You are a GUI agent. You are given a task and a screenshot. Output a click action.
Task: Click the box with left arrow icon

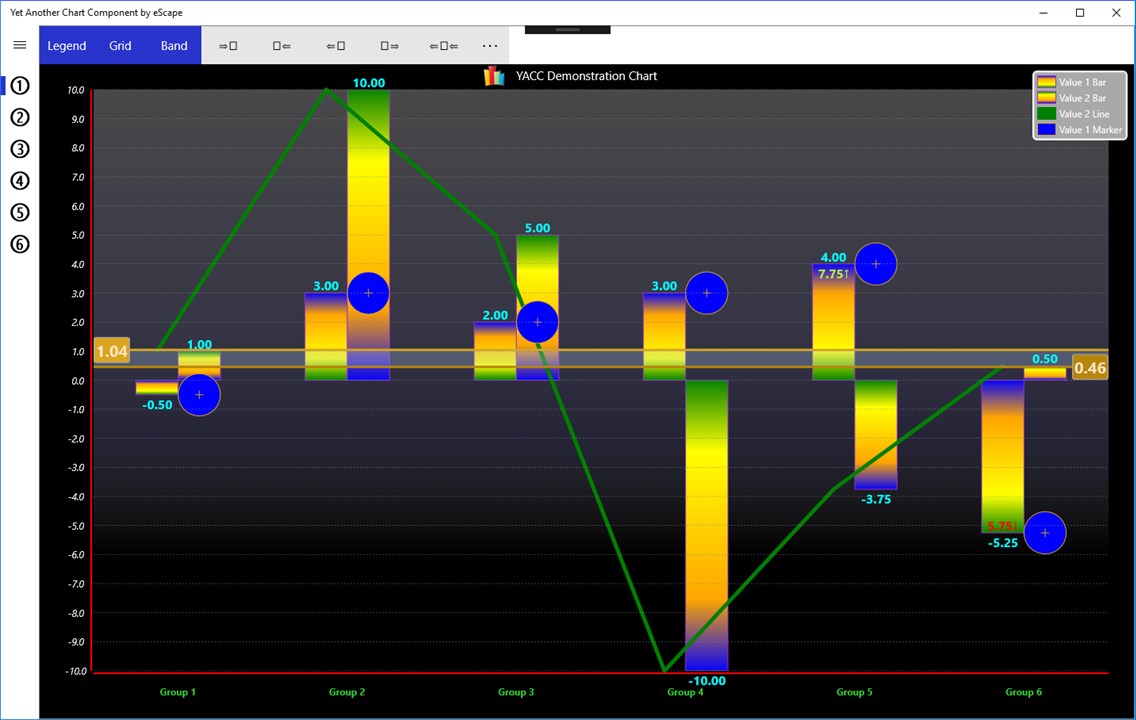click(282, 46)
